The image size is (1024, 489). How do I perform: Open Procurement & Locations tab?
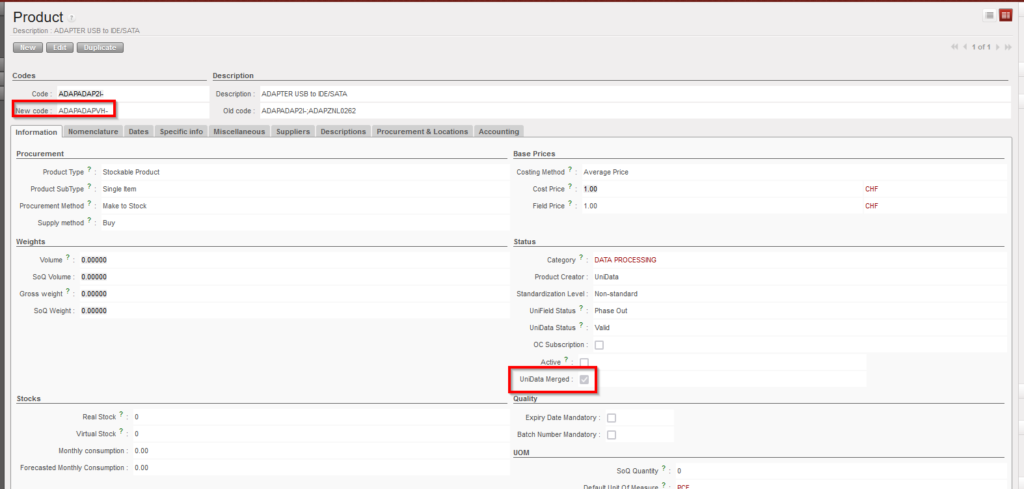[x=422, y=131]
